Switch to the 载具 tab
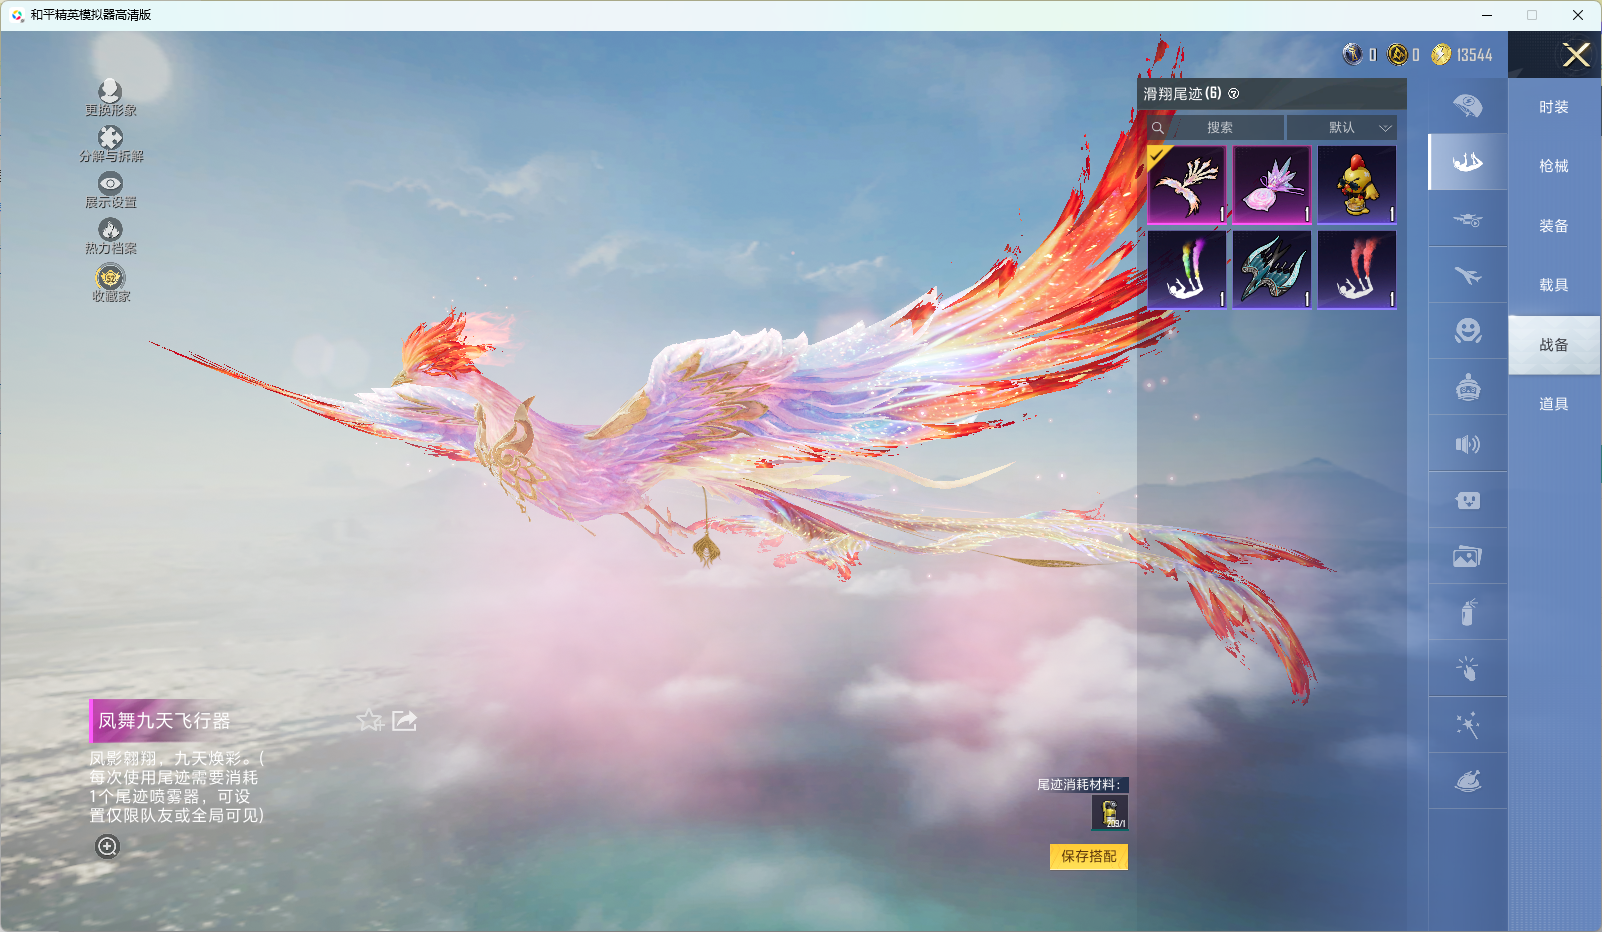This screenshot has width=1602, height=932. 1554,285
